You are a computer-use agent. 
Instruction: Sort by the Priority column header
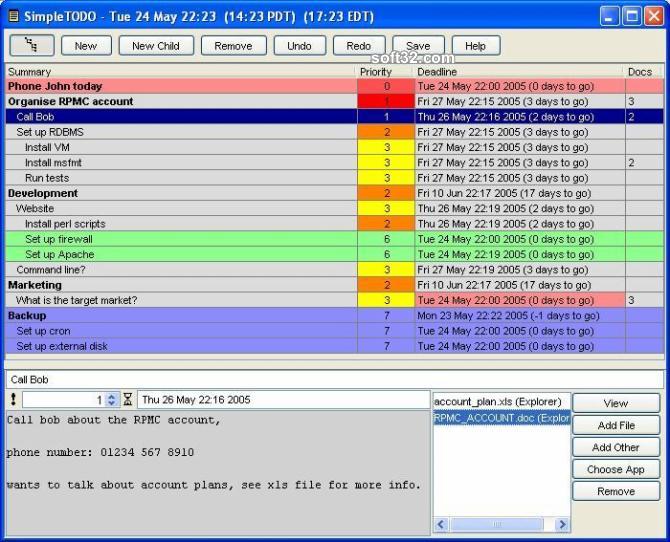[x=386, y=71]
